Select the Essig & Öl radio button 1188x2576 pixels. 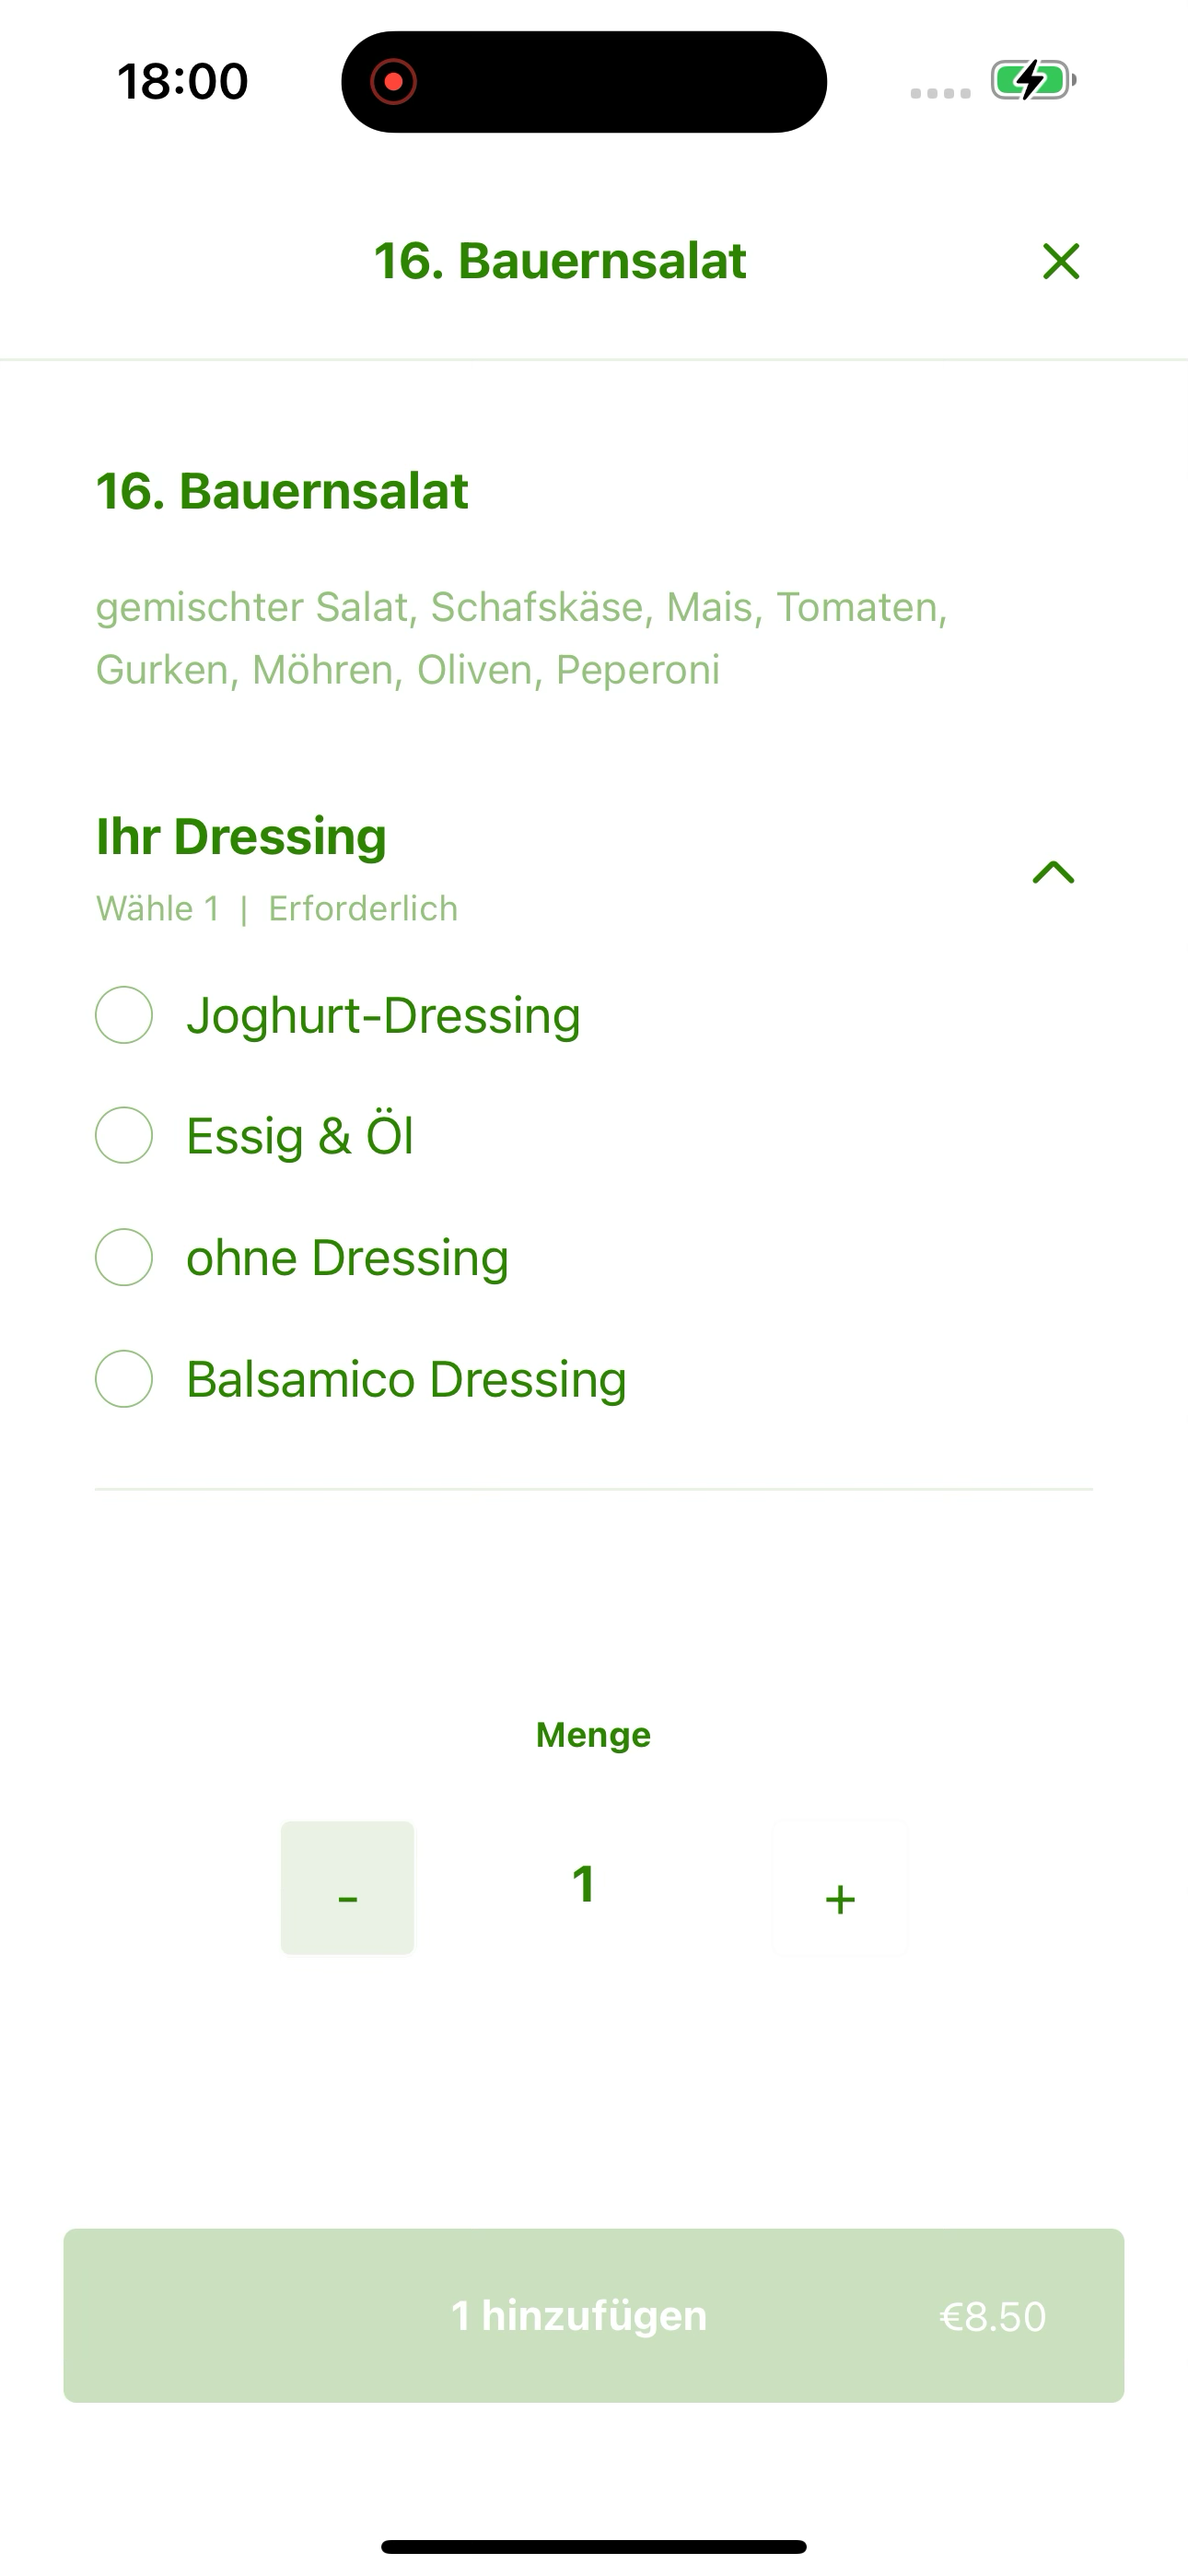coord(124,1135)
